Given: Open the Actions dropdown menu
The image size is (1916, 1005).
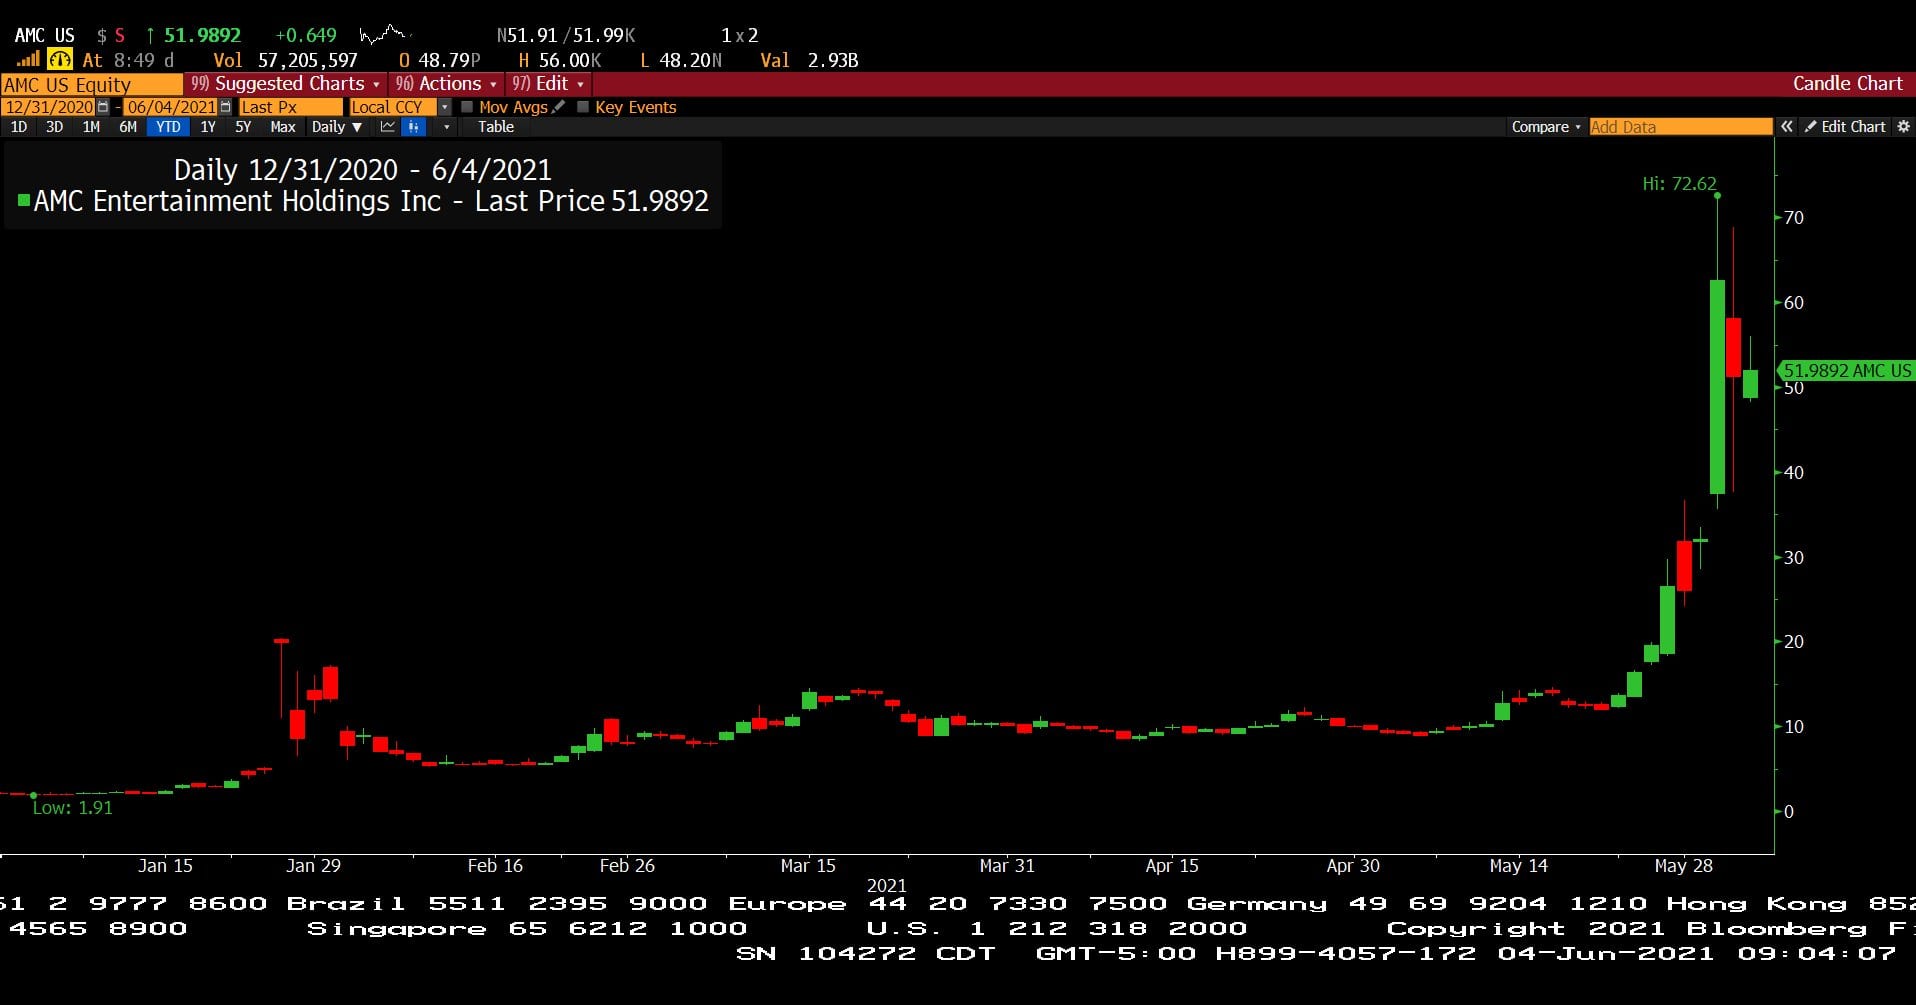Looking at the screenshot, I should click(x=446, y=84).
